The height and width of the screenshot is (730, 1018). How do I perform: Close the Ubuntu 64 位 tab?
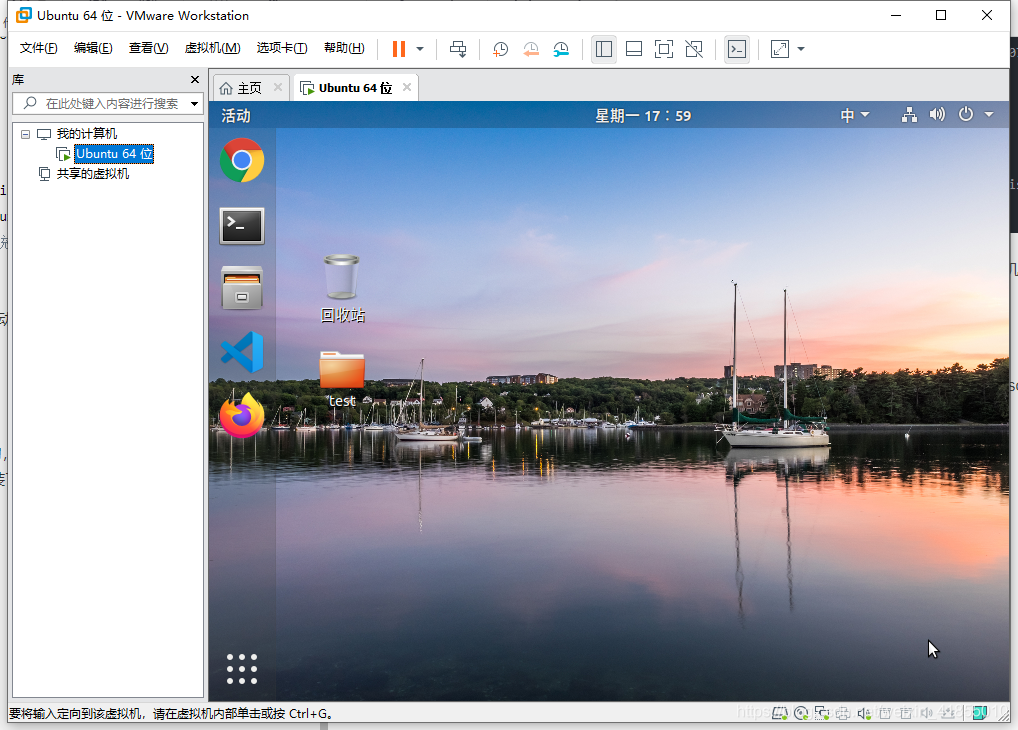point(407,87)
